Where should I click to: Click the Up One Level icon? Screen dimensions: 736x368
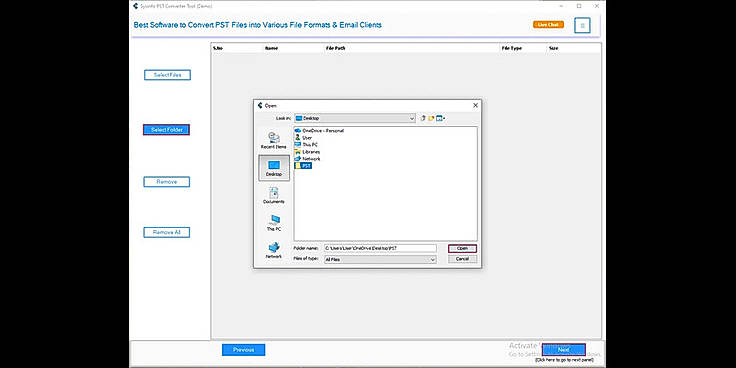pos(422,118)
